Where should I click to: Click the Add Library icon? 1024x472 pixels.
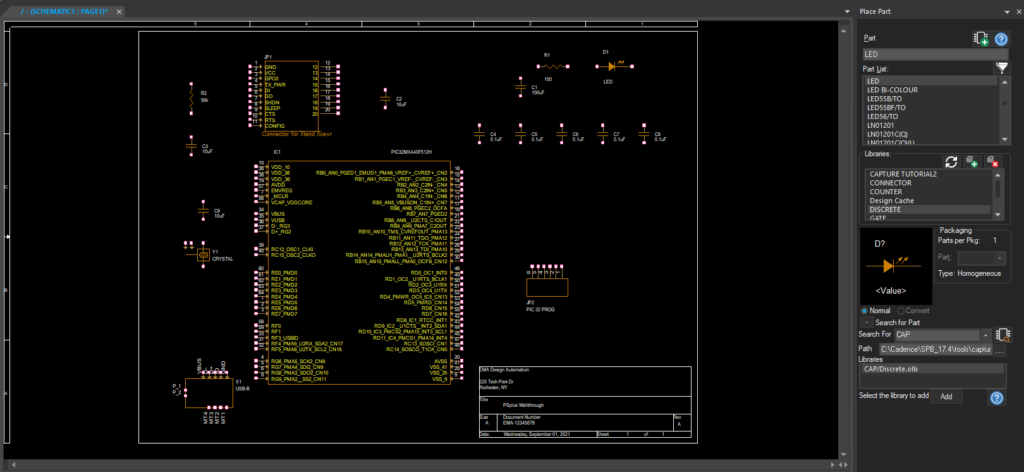(x=971, y=161)
